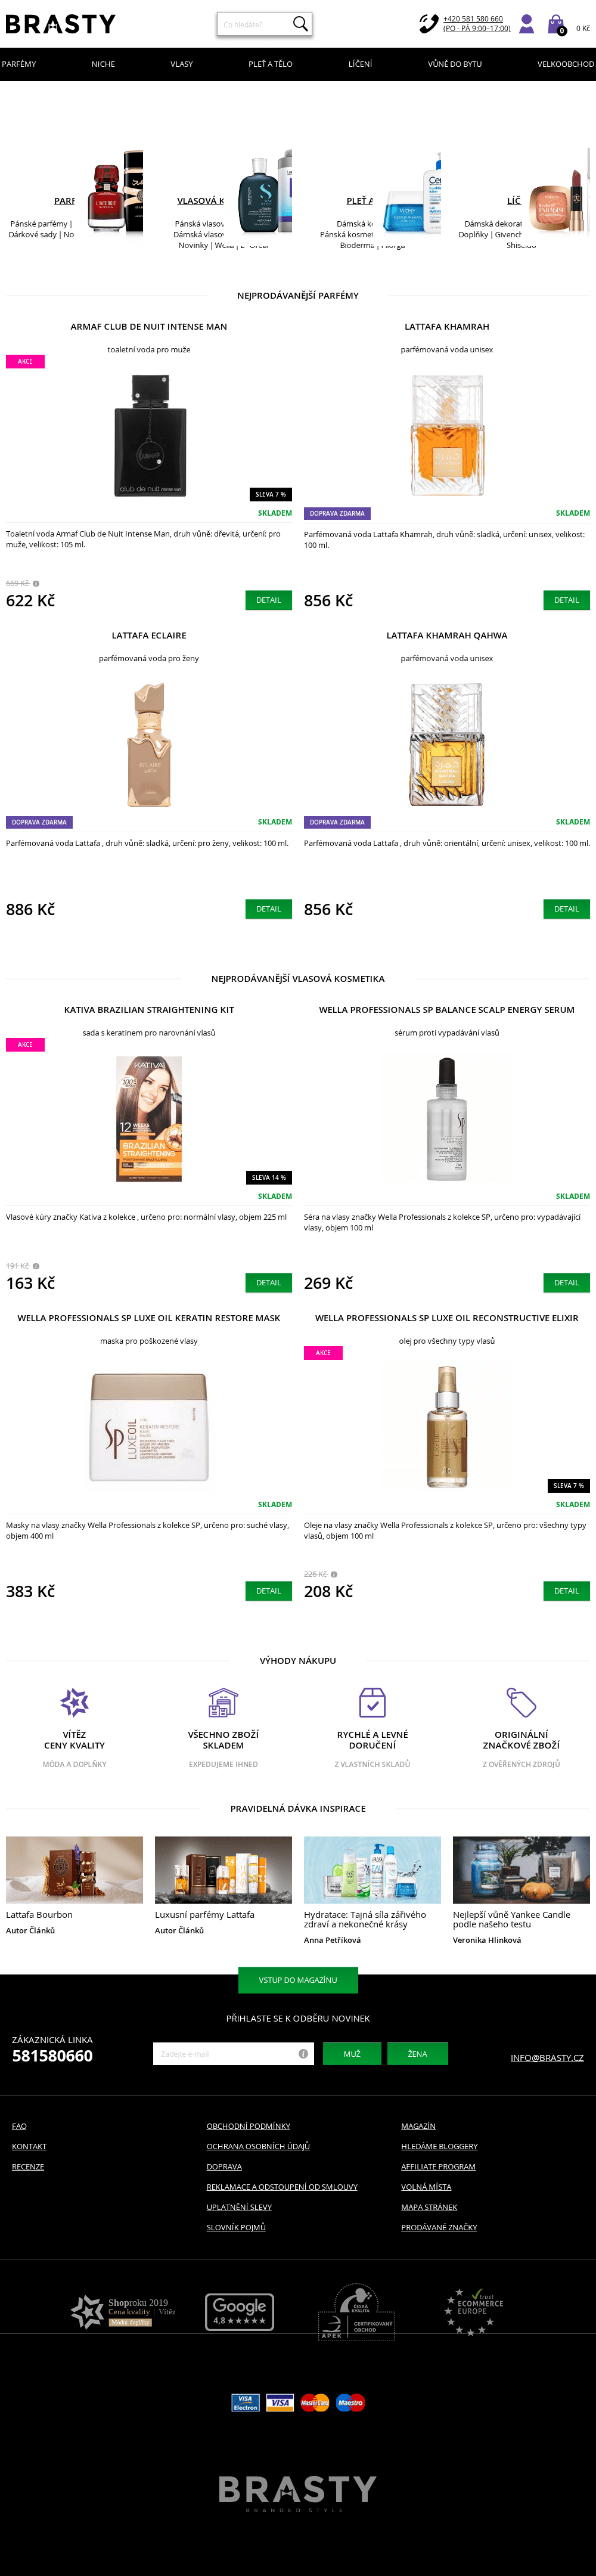Click the Google 4,8 rating badge
This screenshot has height=2576, width=596.
(x=239, y=2311)
